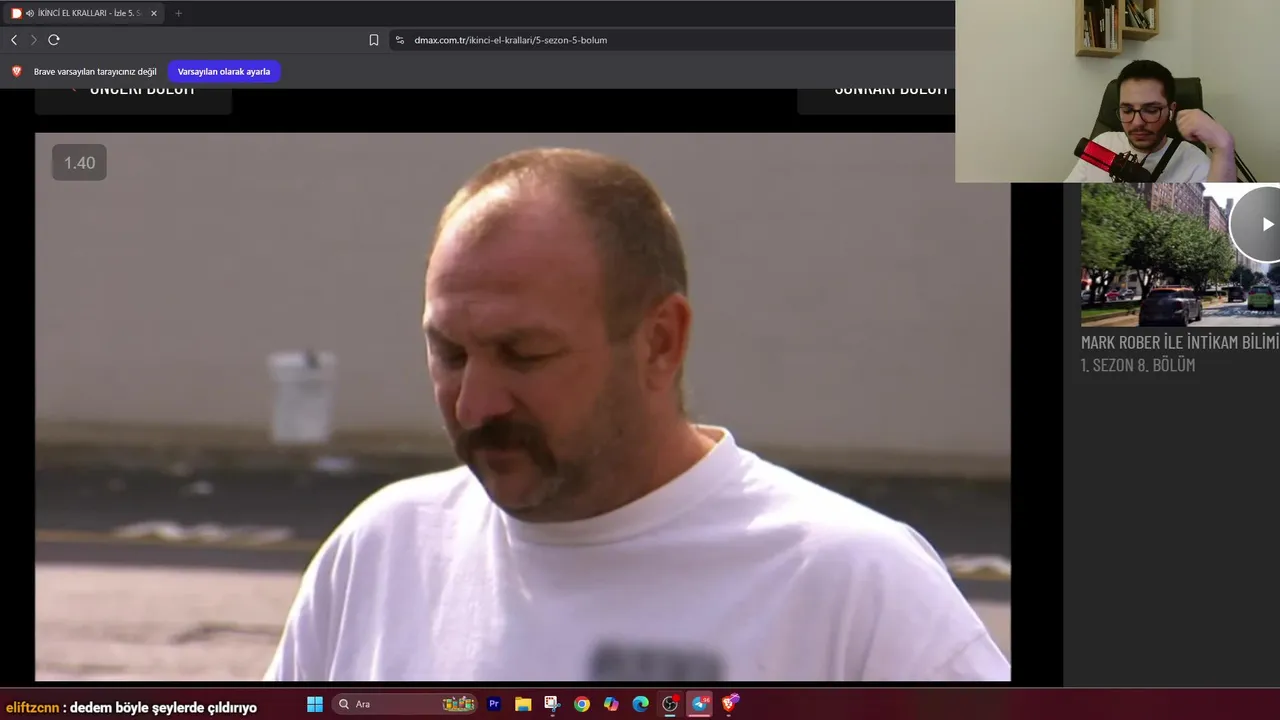Open Microsoft Copilot from the taskbar
The image size is (1280, 720).
click(x=611, y=704)
